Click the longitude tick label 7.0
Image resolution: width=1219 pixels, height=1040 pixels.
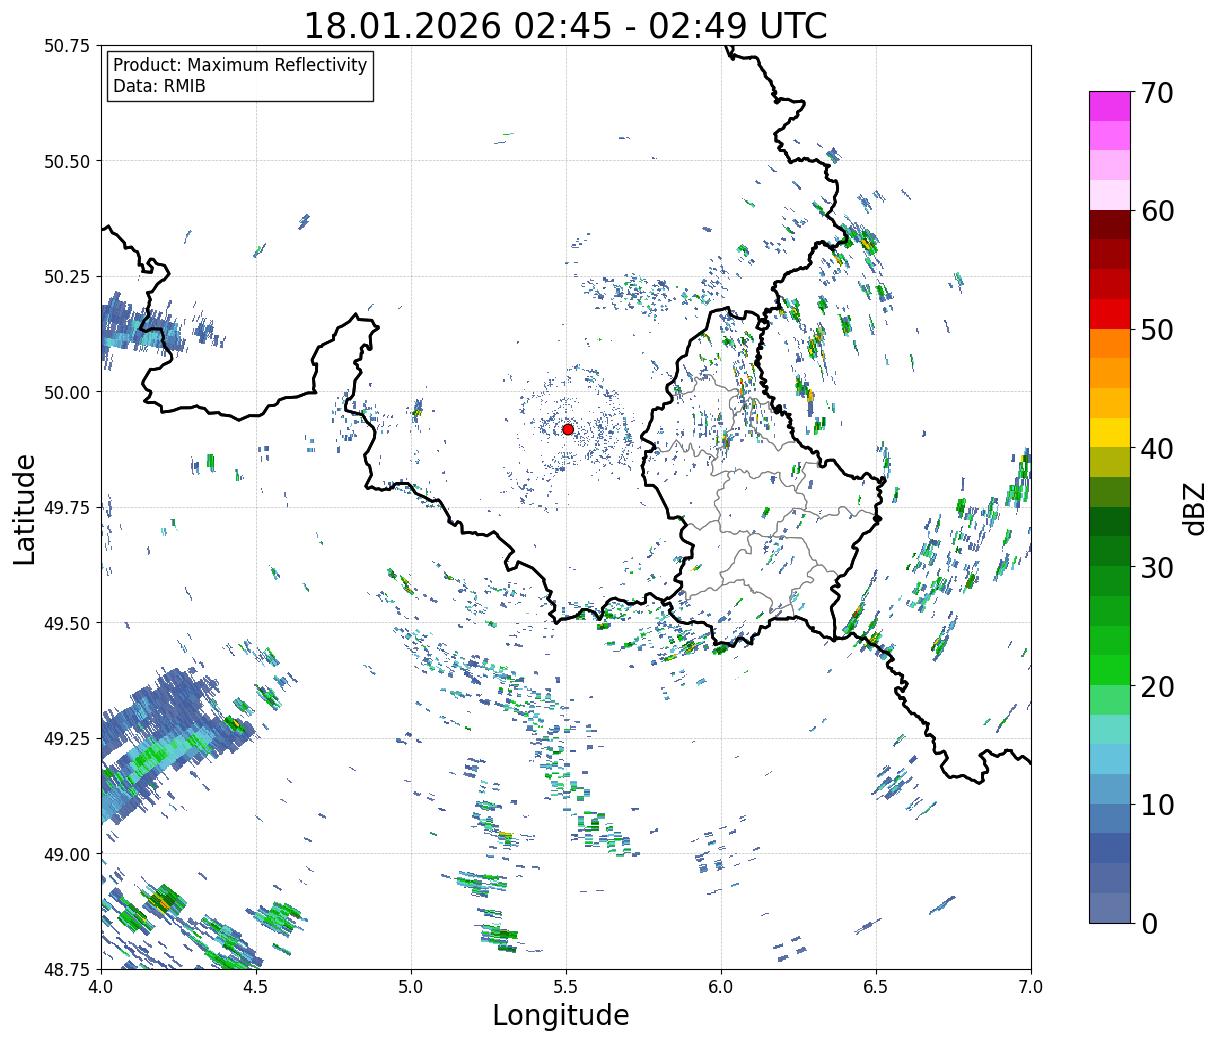pos(1031,987)
